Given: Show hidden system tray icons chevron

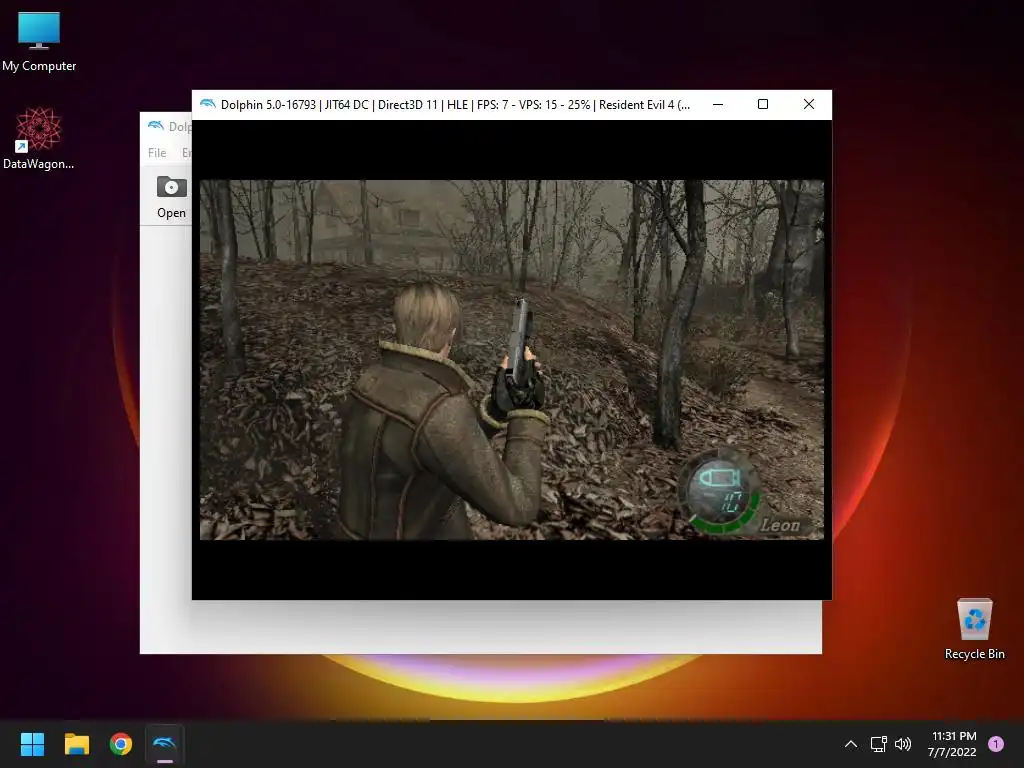Looking at the screenshot, I should [x=851, y=744].
